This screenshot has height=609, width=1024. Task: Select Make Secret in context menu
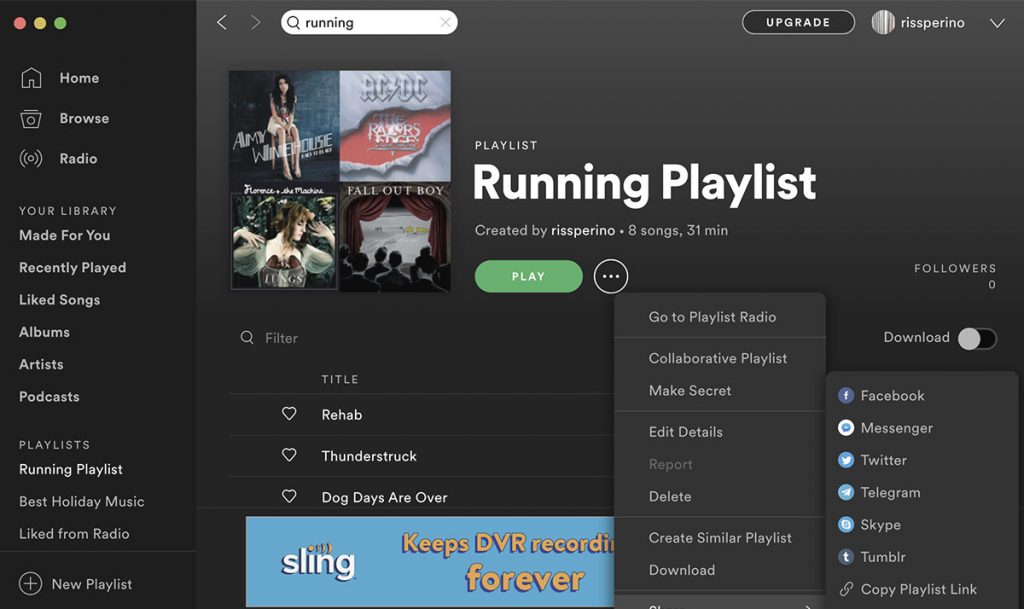coord(690,390)
